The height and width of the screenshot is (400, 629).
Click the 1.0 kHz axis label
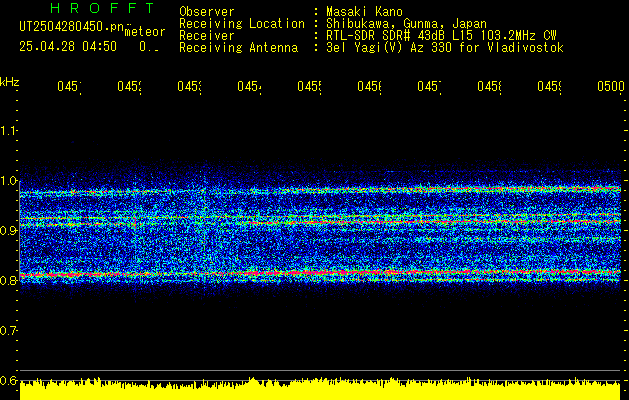click(8, 181)
